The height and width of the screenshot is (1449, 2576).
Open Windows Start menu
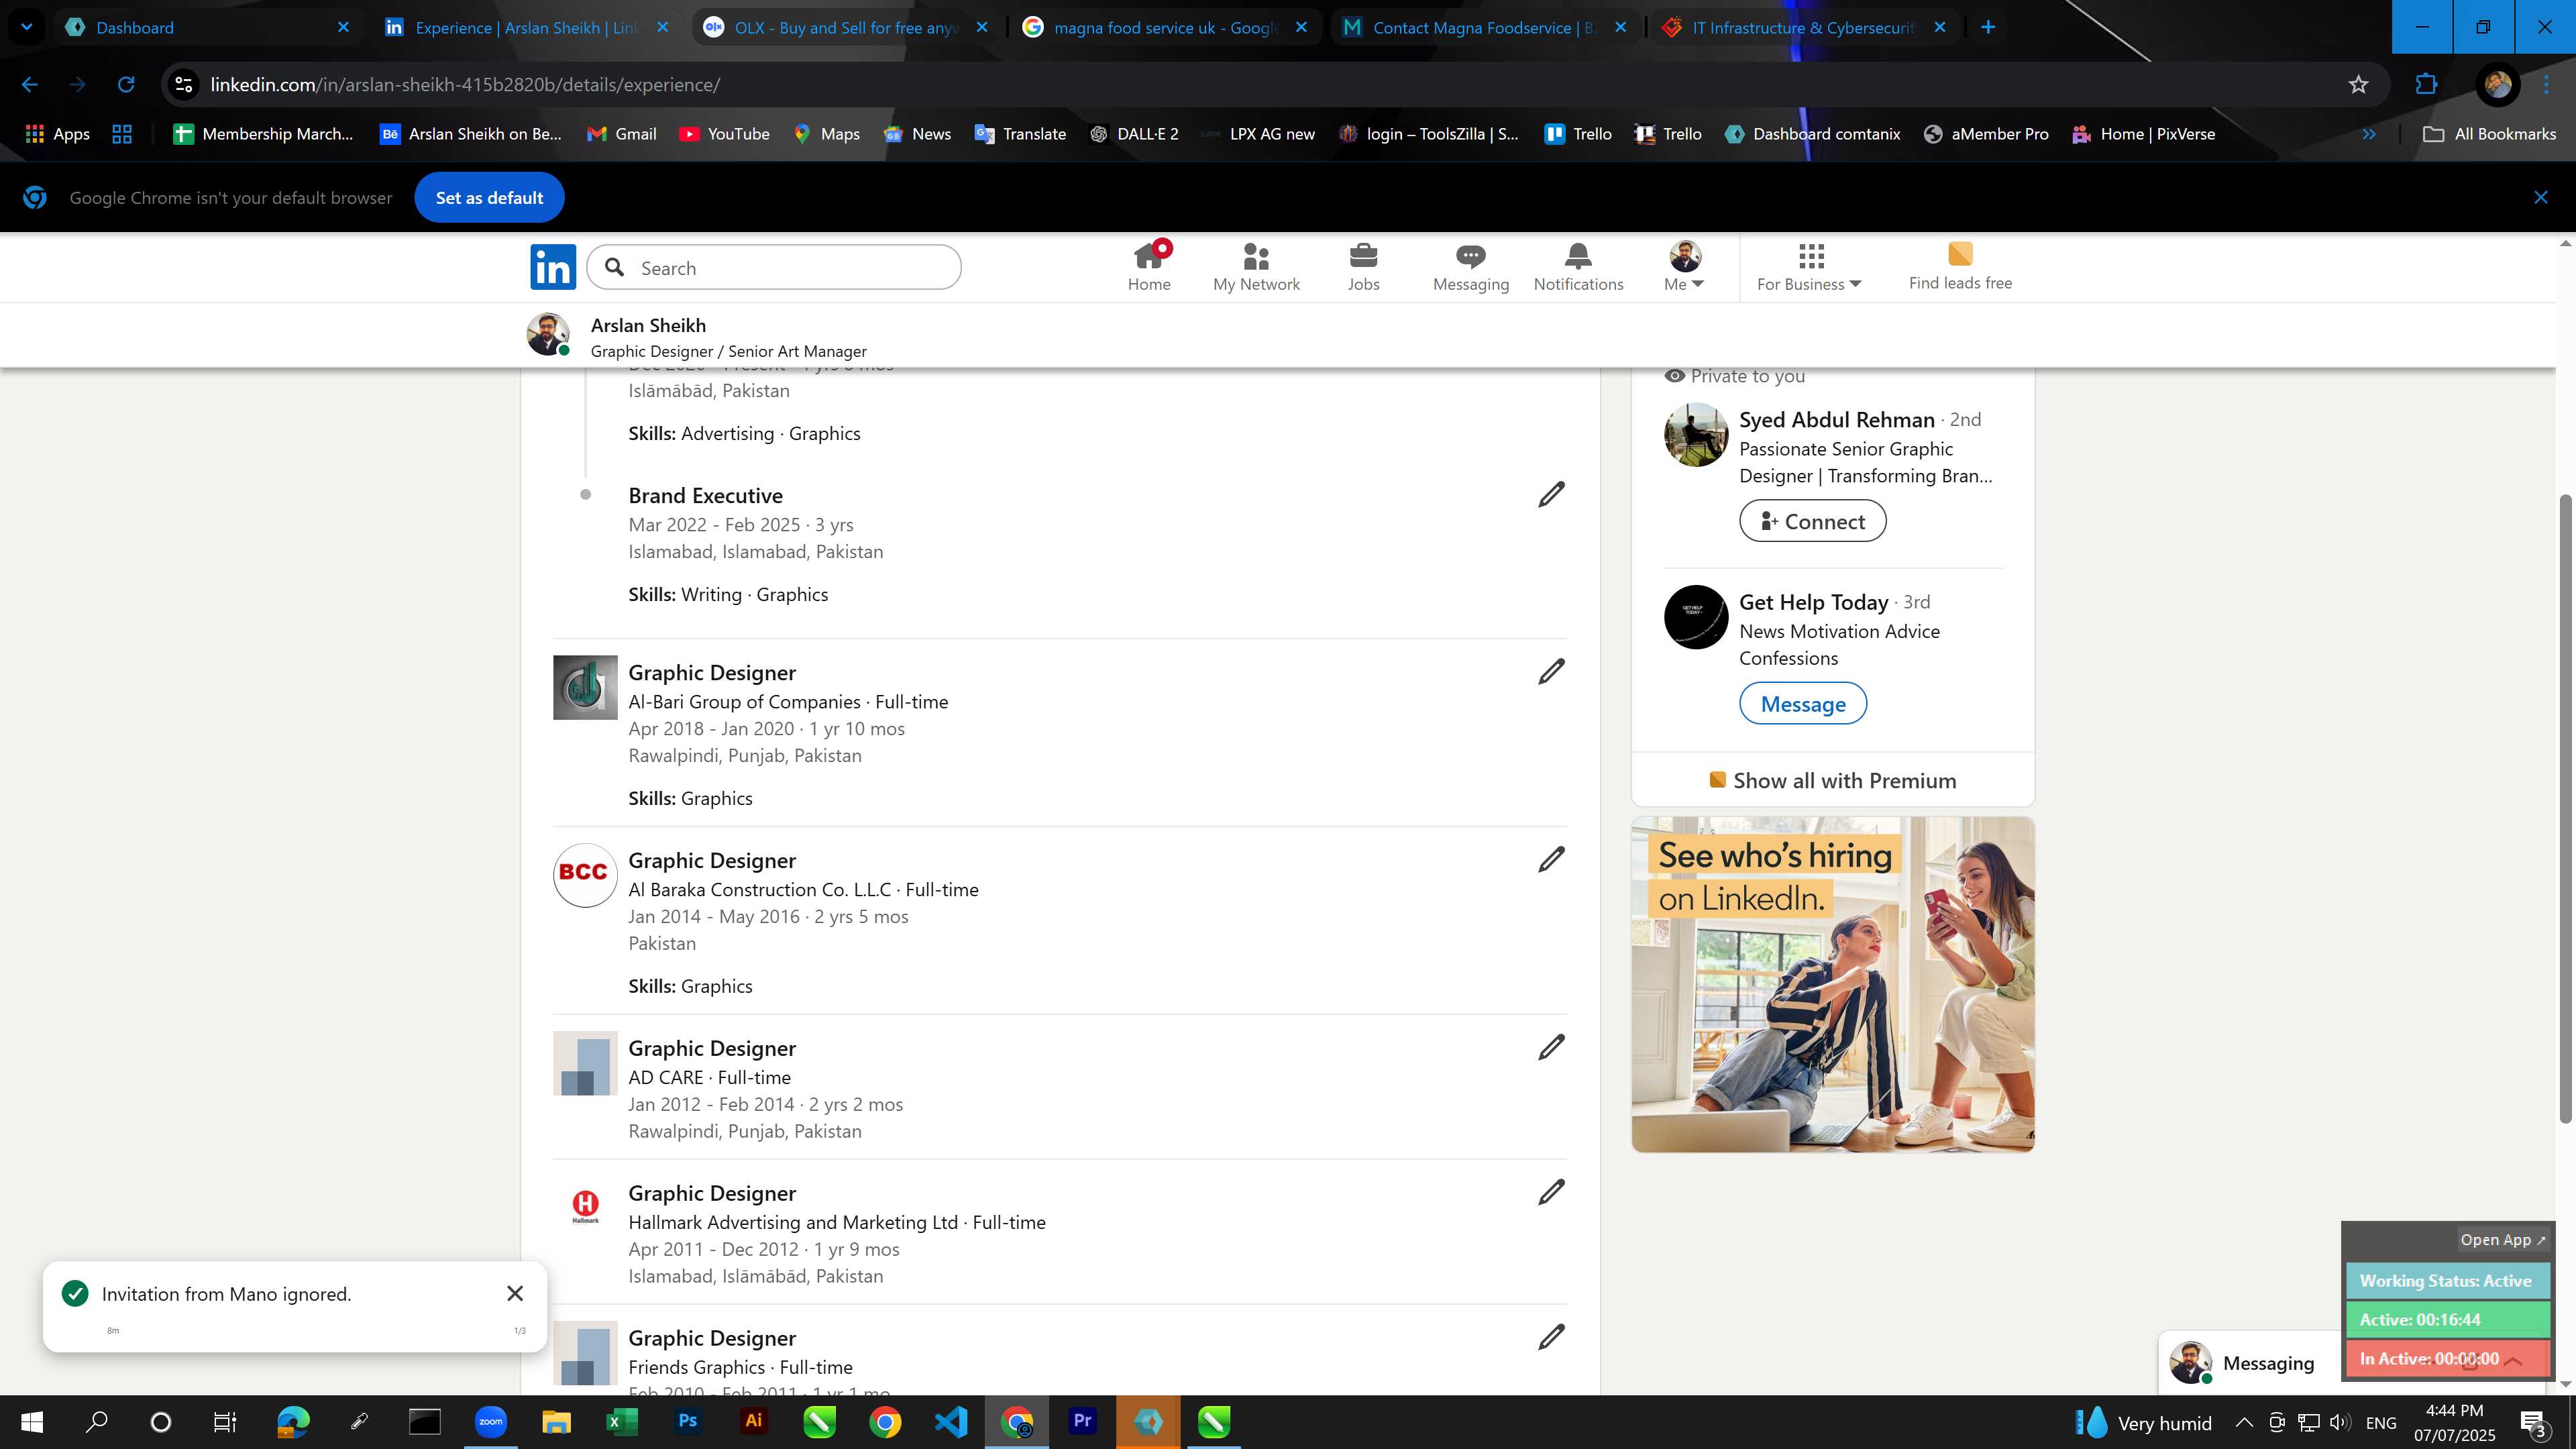click(x=31, y=1422)
